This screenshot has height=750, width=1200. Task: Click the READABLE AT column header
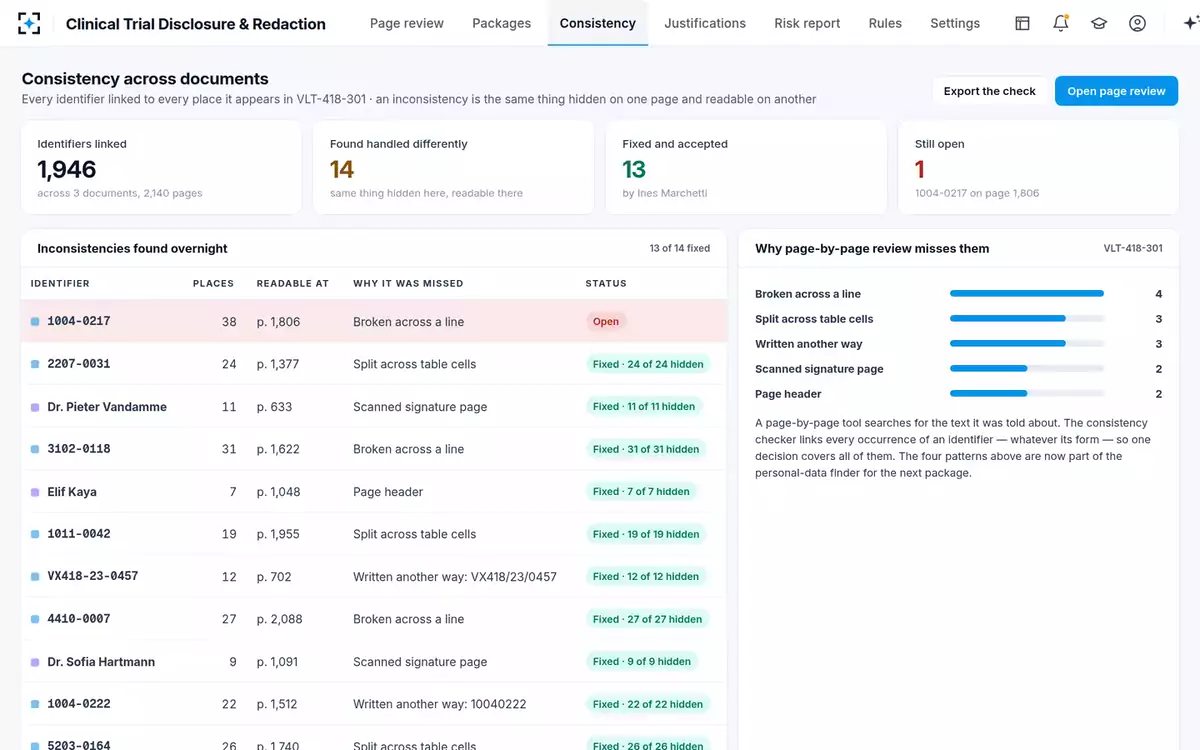[x=293, y=284]
